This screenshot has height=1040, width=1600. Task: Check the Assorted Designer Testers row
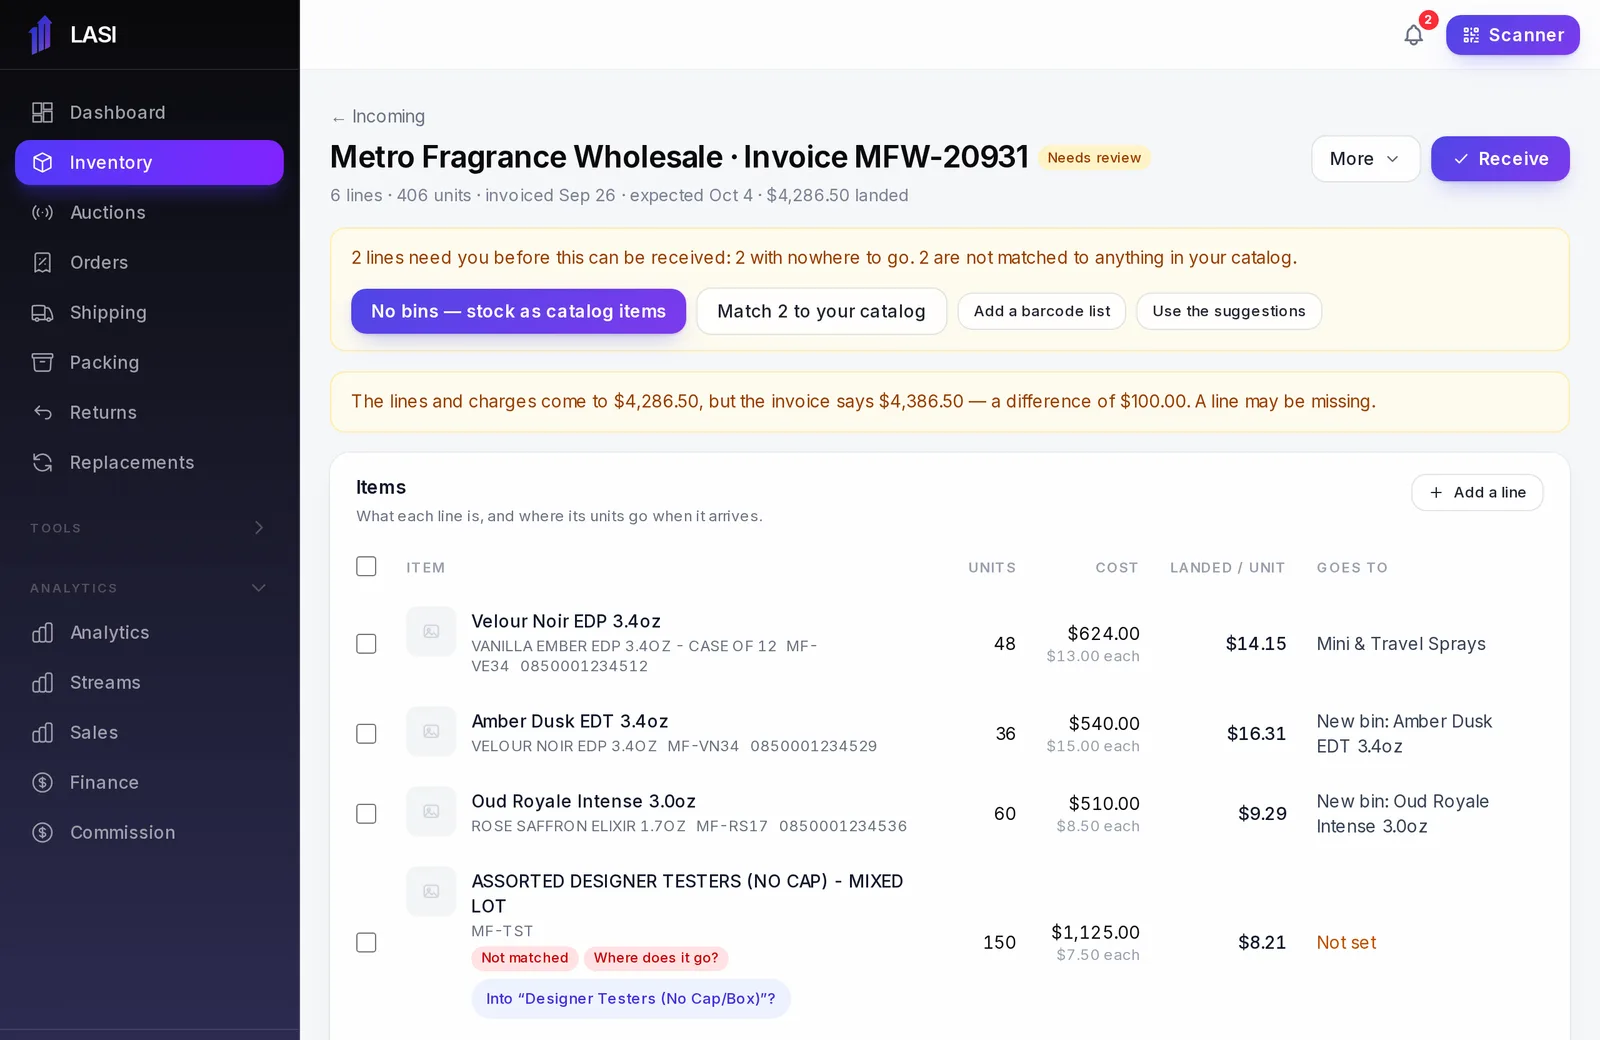366,942
